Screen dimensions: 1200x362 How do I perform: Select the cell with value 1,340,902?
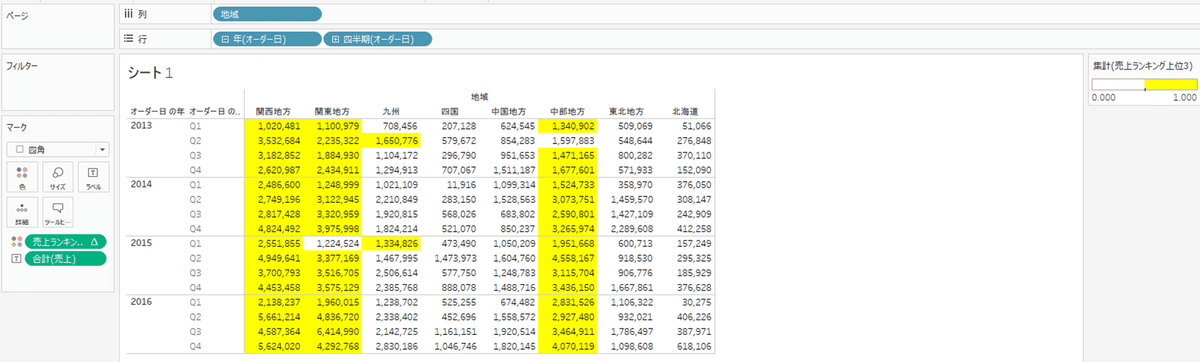pyautogui.click(x=567, y=127)
